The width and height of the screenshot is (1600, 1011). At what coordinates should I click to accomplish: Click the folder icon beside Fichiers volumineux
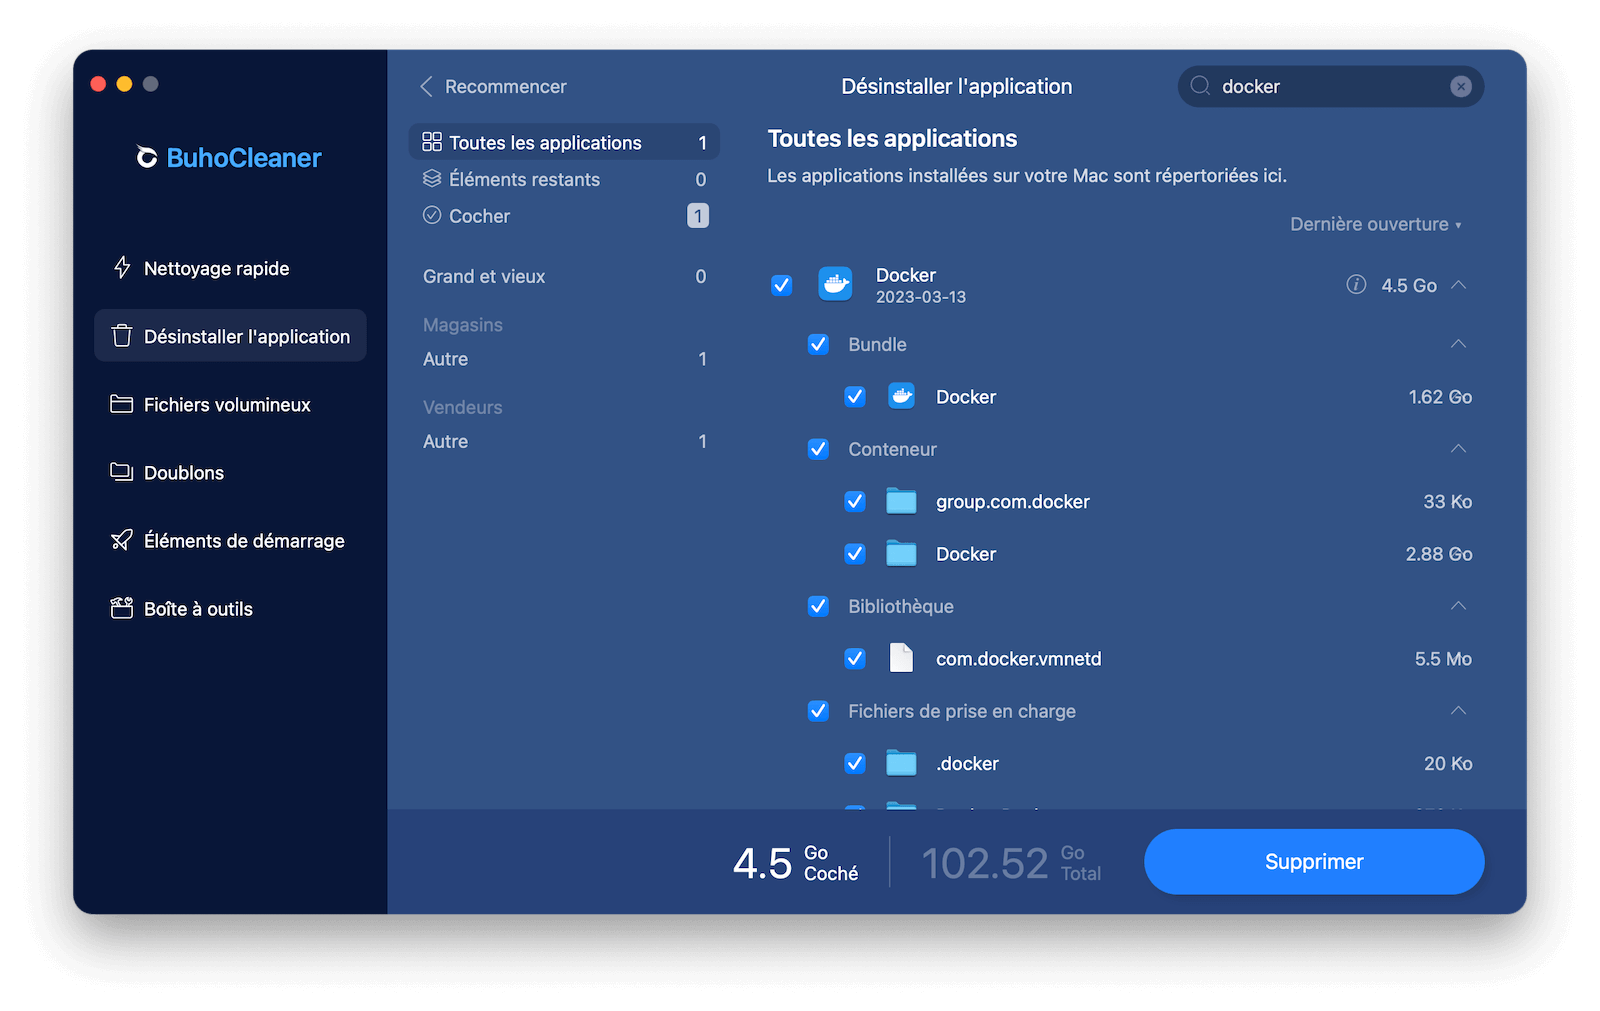click(122, 404)
